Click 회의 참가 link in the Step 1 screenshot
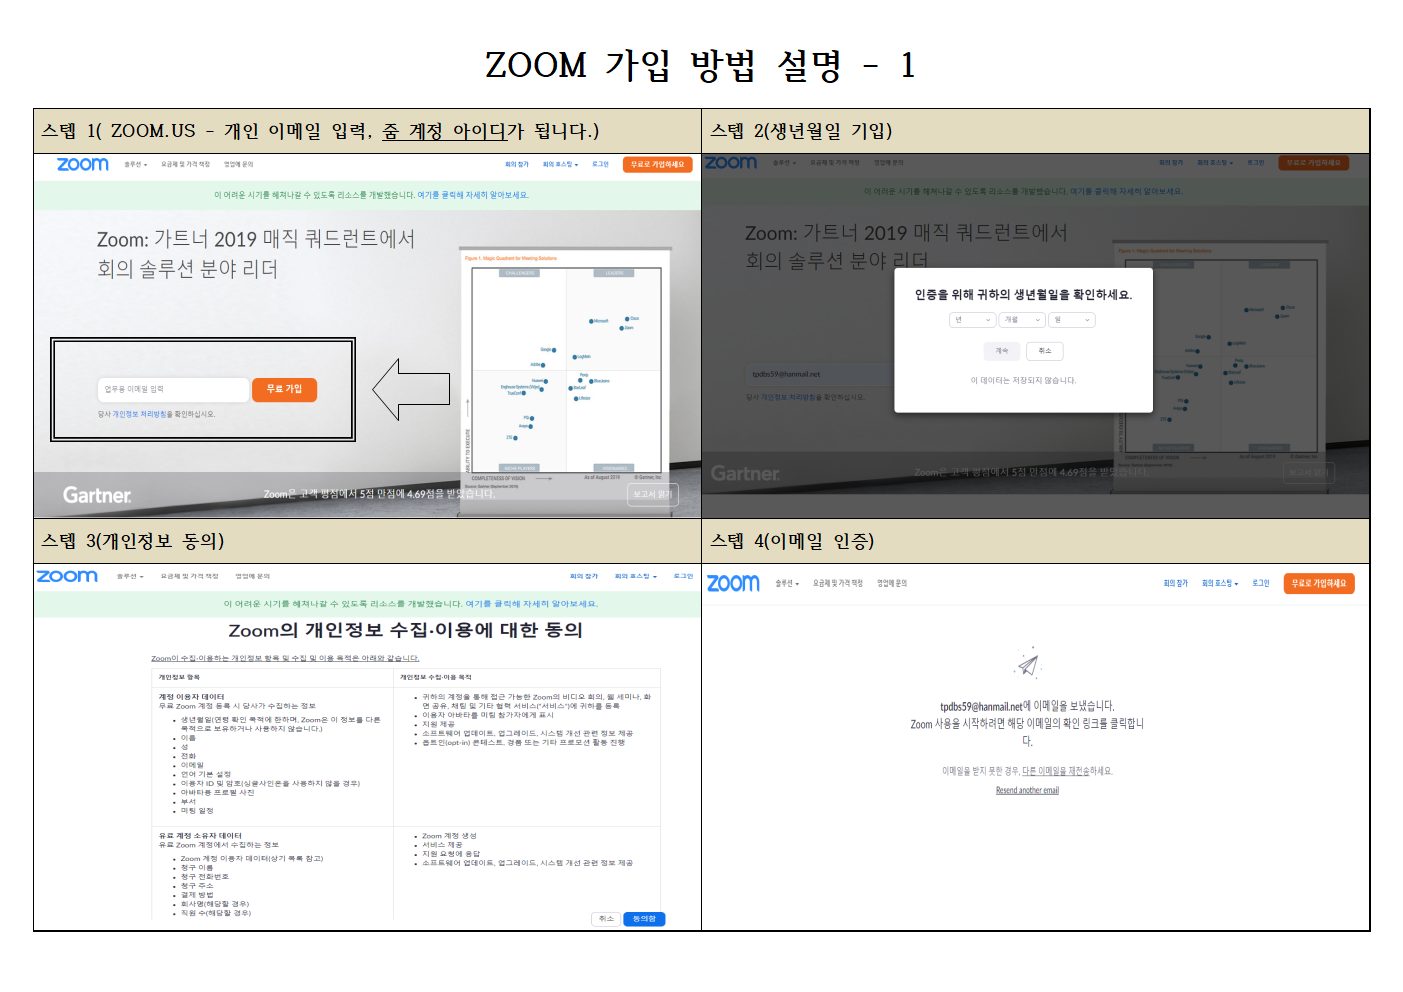Image resolution: width=1403 pixels, height=992 pixels. 517,164
